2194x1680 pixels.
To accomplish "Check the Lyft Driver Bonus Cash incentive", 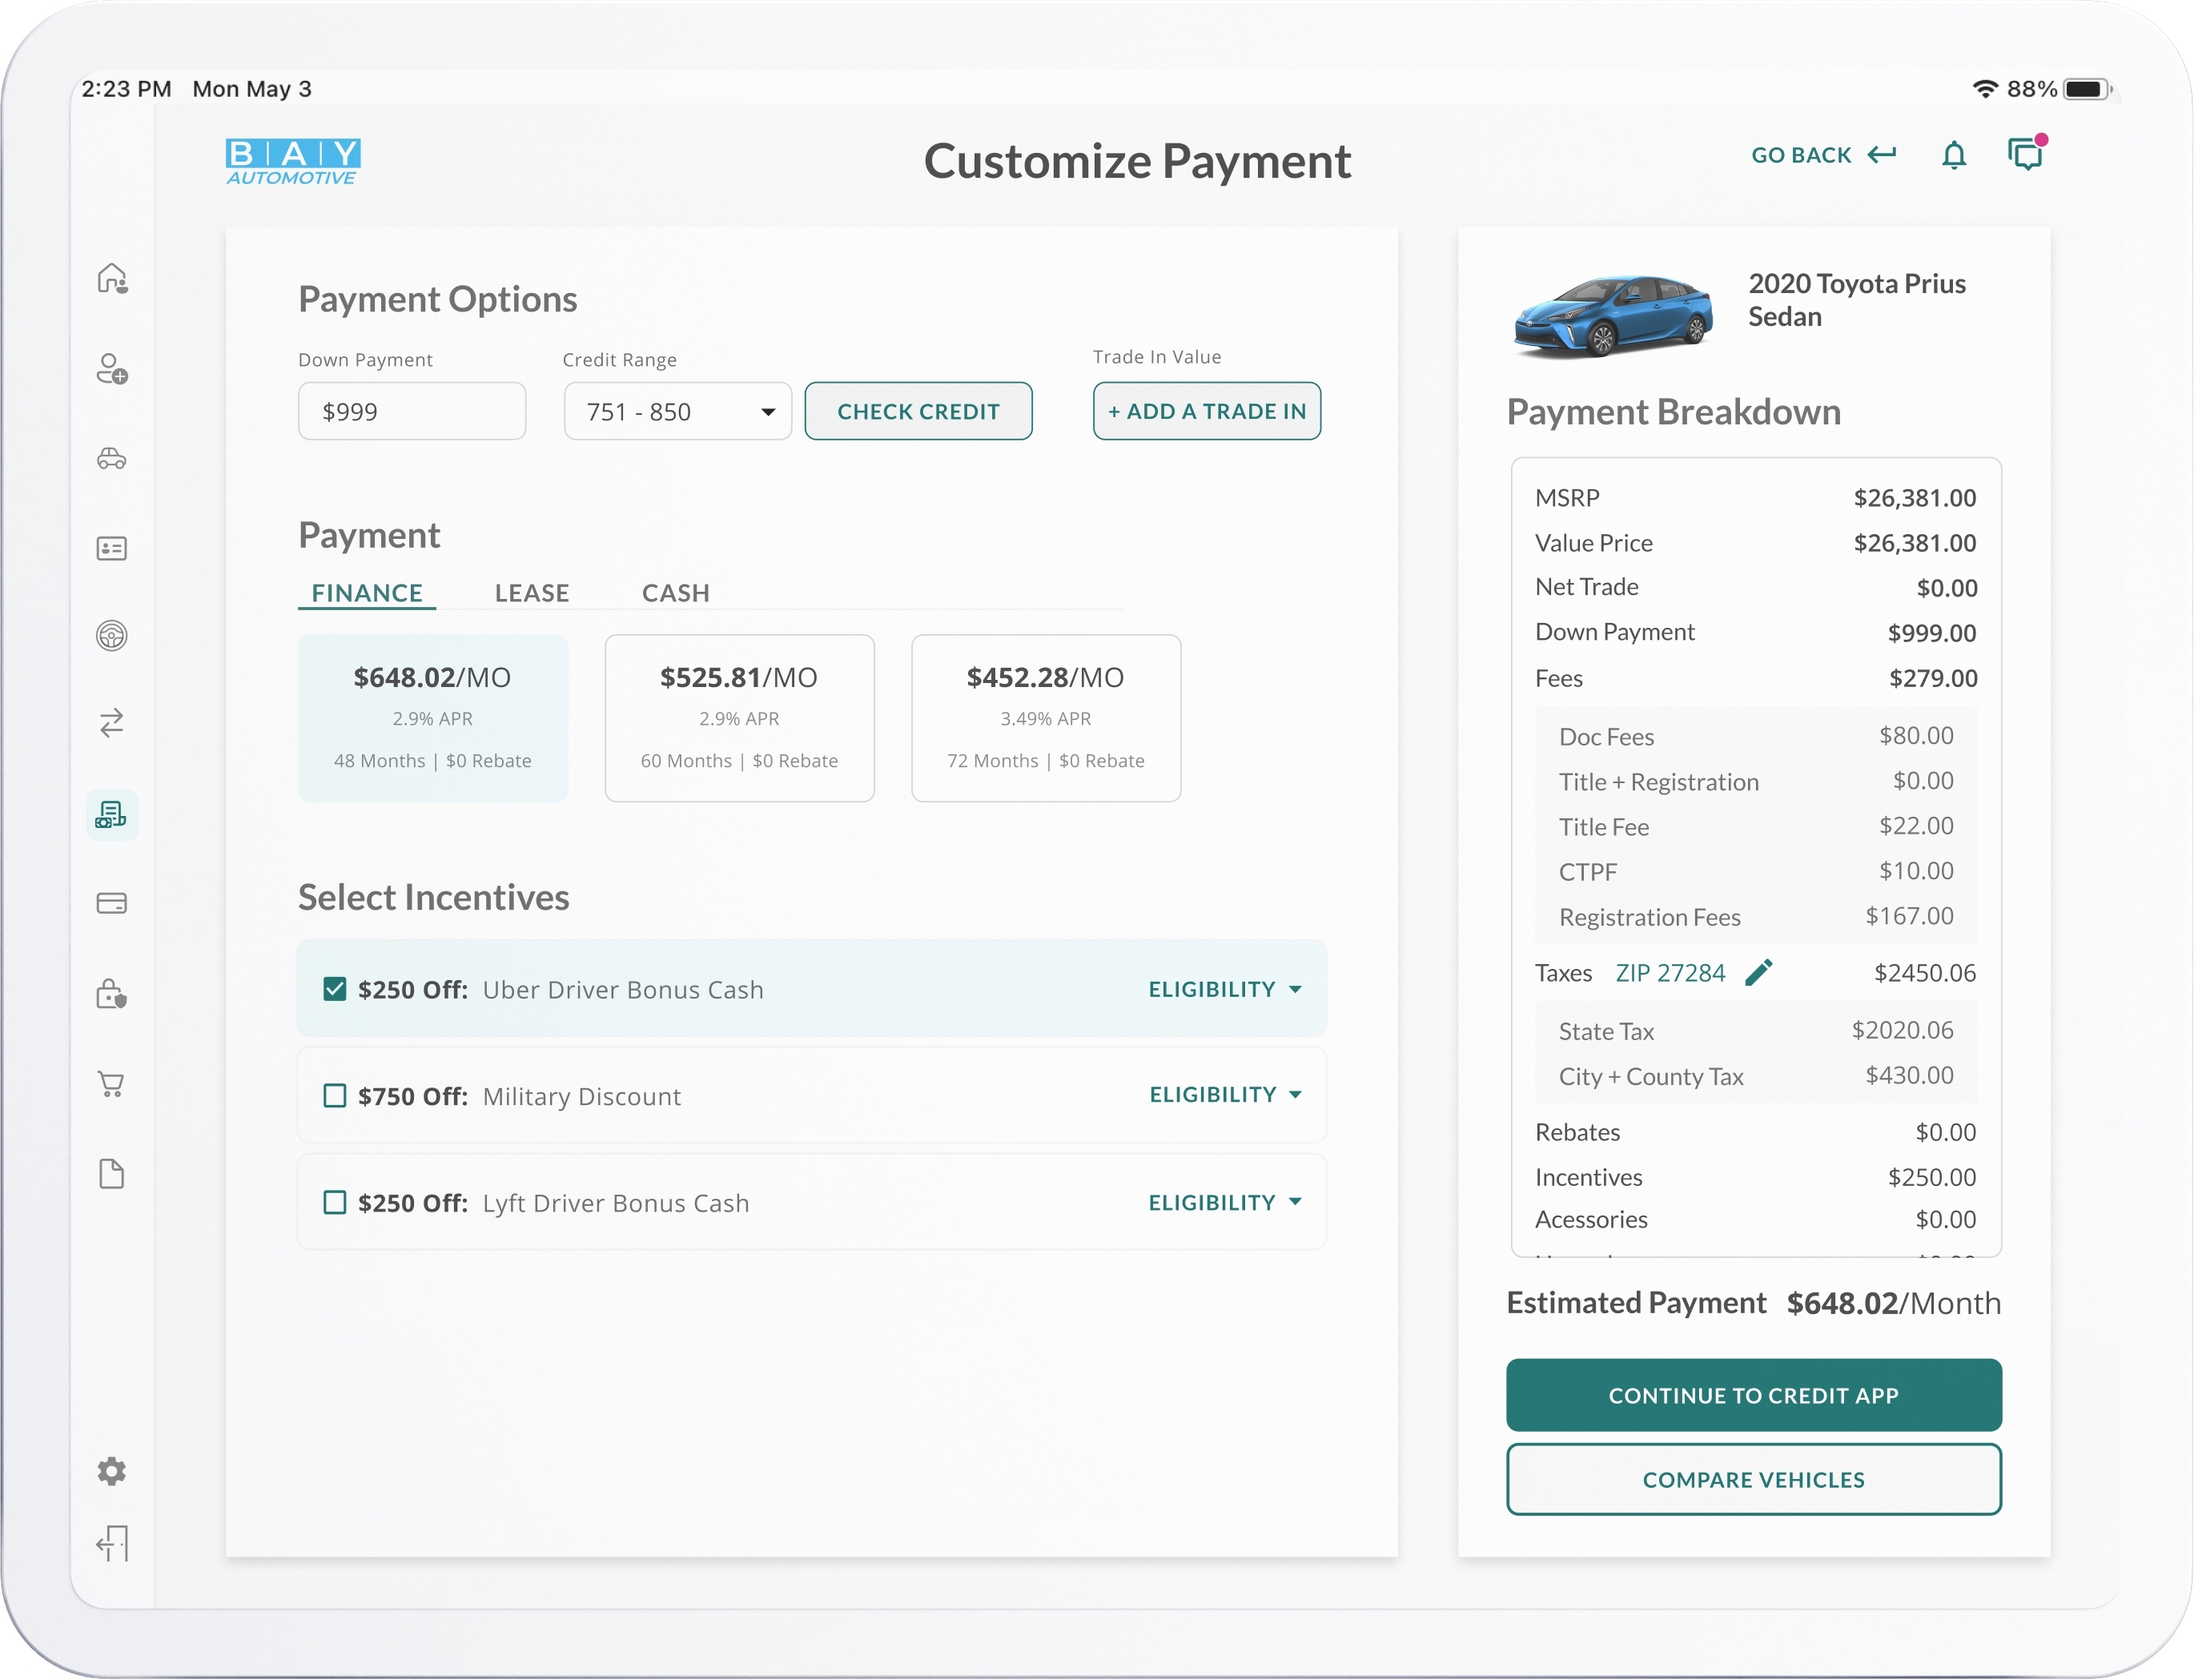I will 334,1203.
